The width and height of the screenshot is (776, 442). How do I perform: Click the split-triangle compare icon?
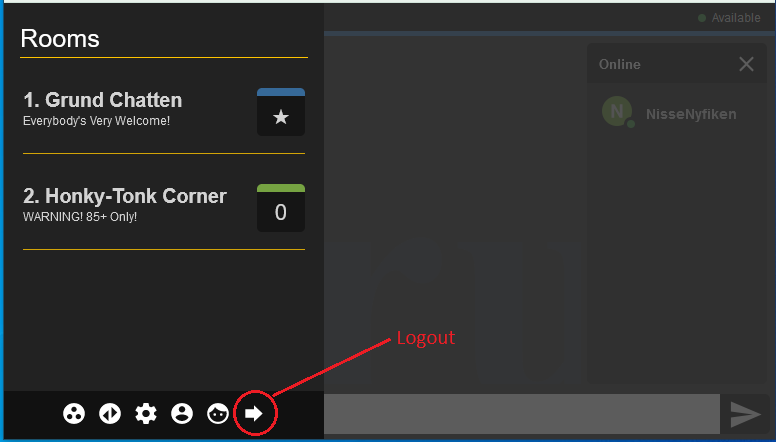110,413
